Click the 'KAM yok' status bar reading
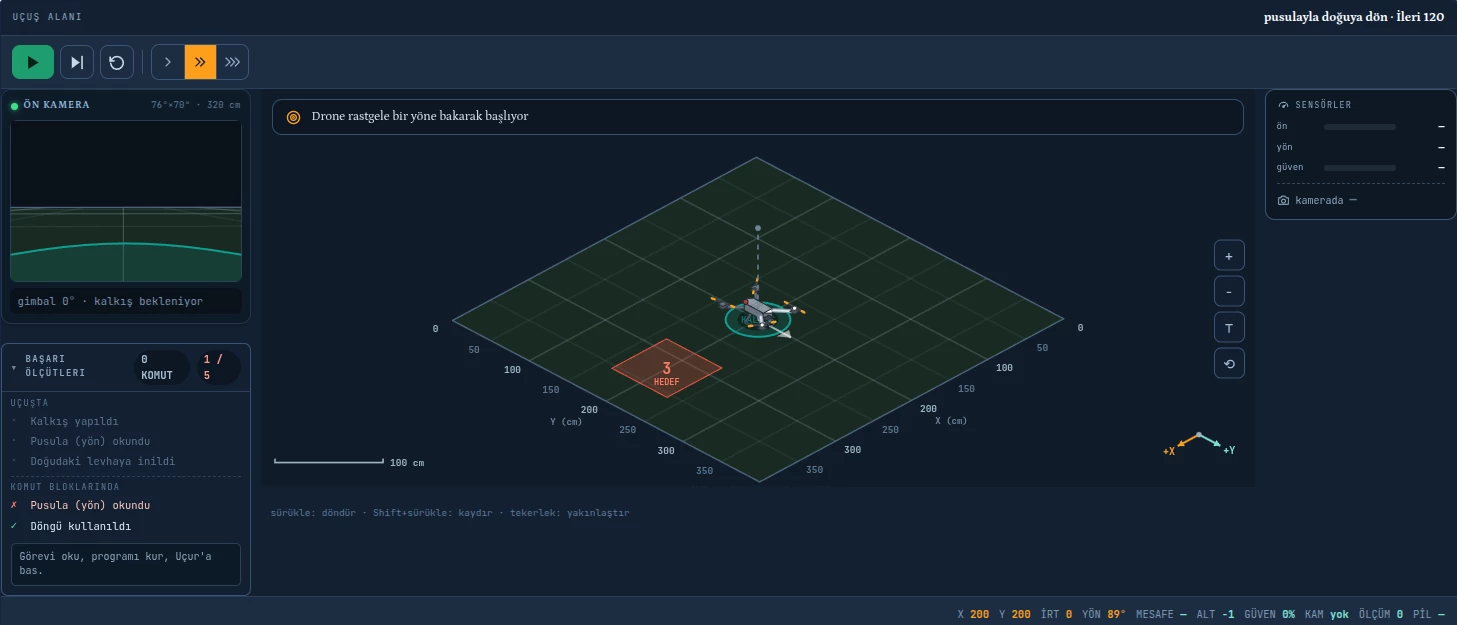The width and height of the screenshot is (1457, 625). coord(1327,614)
